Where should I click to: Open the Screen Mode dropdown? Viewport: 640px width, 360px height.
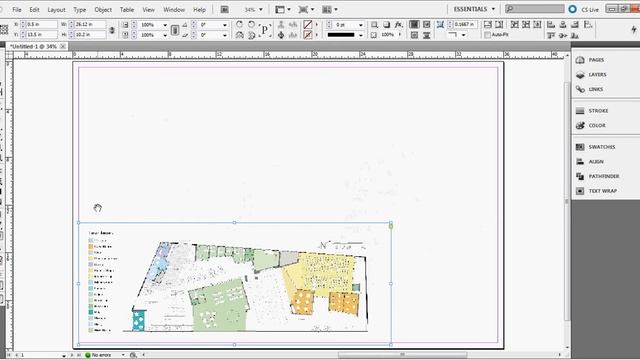point(306,9)
